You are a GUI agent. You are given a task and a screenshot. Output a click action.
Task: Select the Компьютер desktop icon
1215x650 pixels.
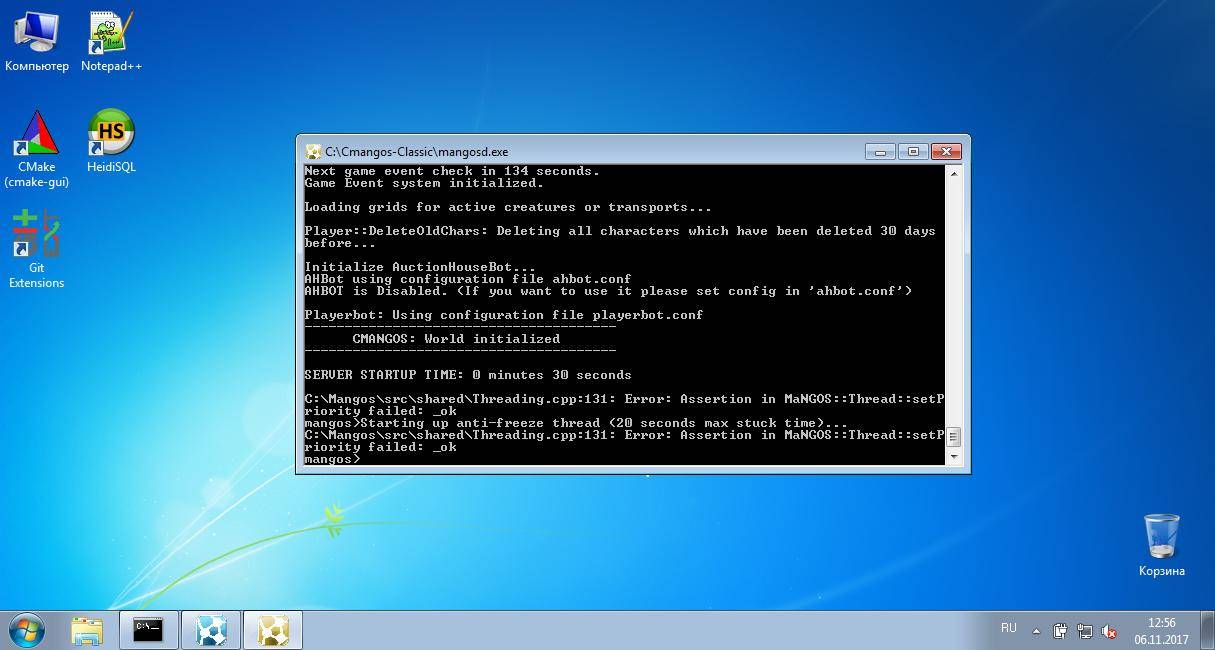(37, 43)
